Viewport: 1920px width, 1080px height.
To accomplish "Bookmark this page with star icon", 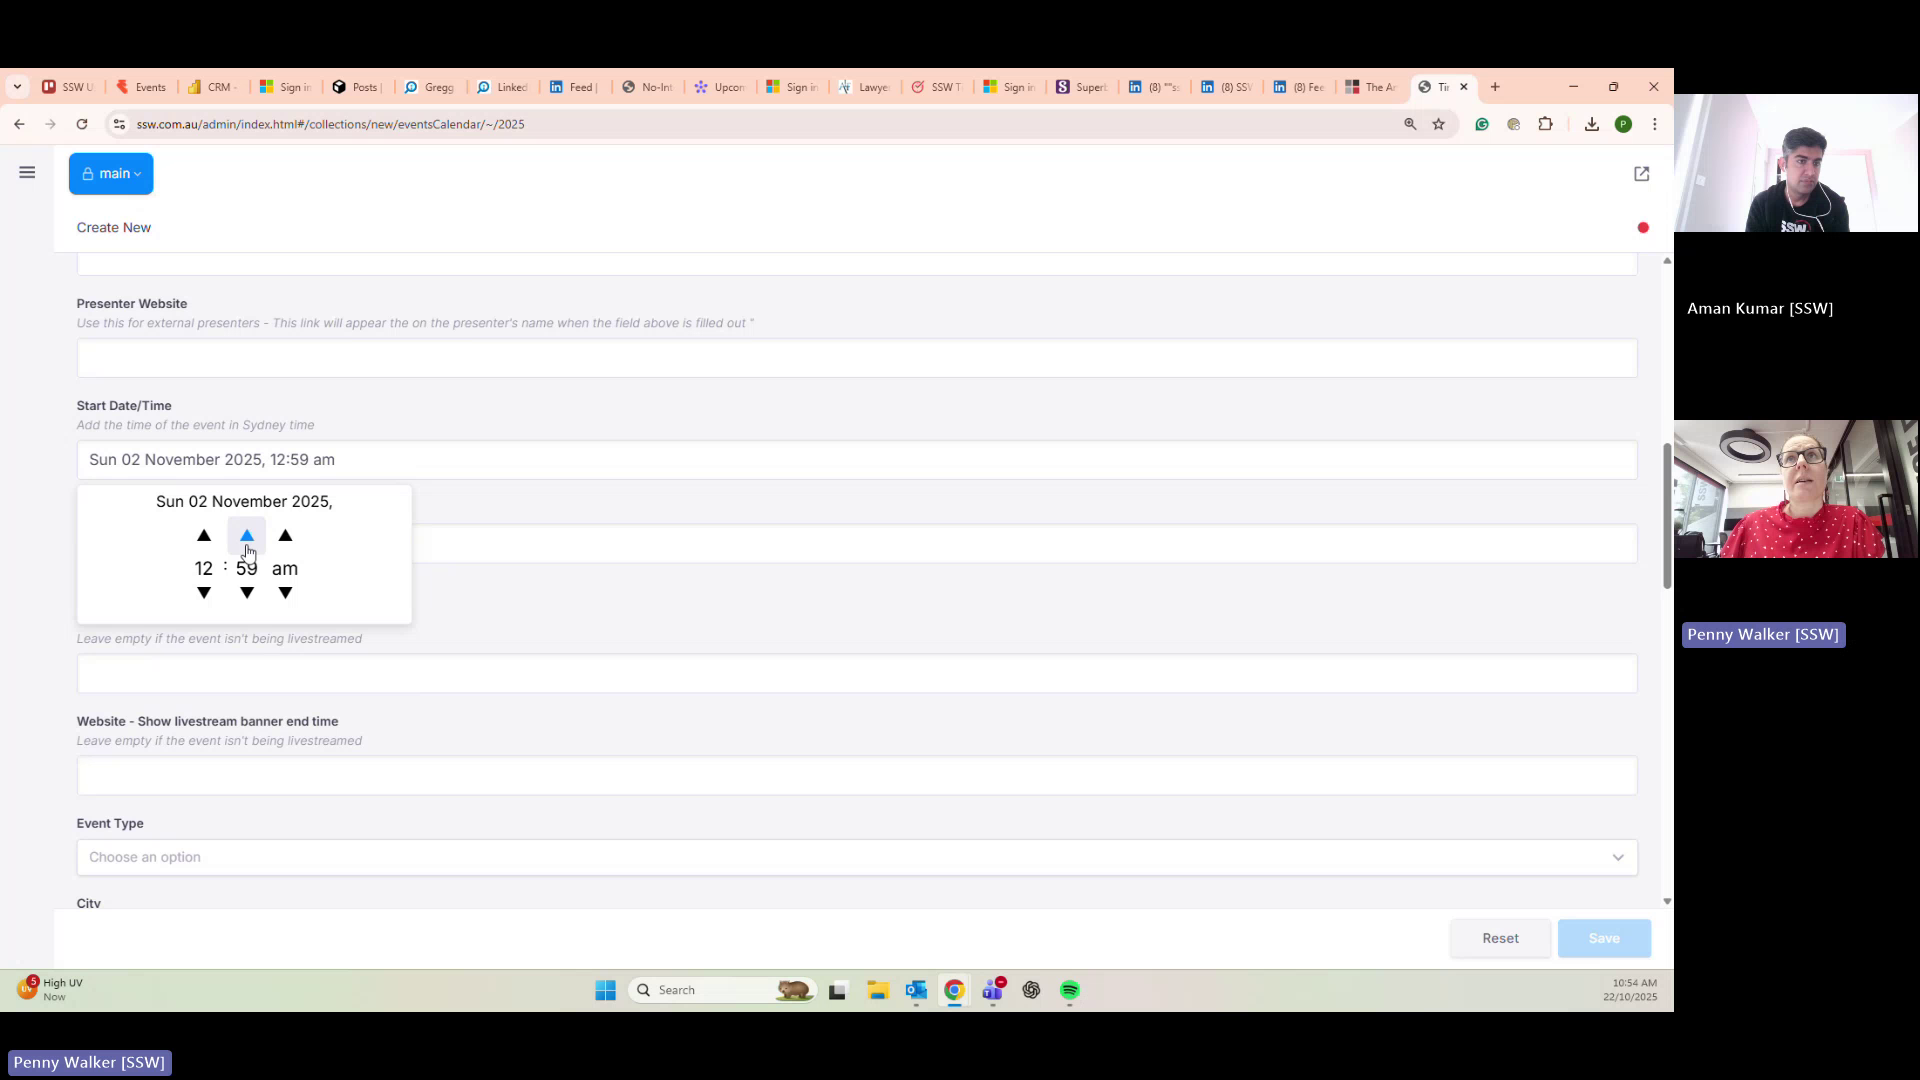I will pyautogui.click(x=1438, y=124).
